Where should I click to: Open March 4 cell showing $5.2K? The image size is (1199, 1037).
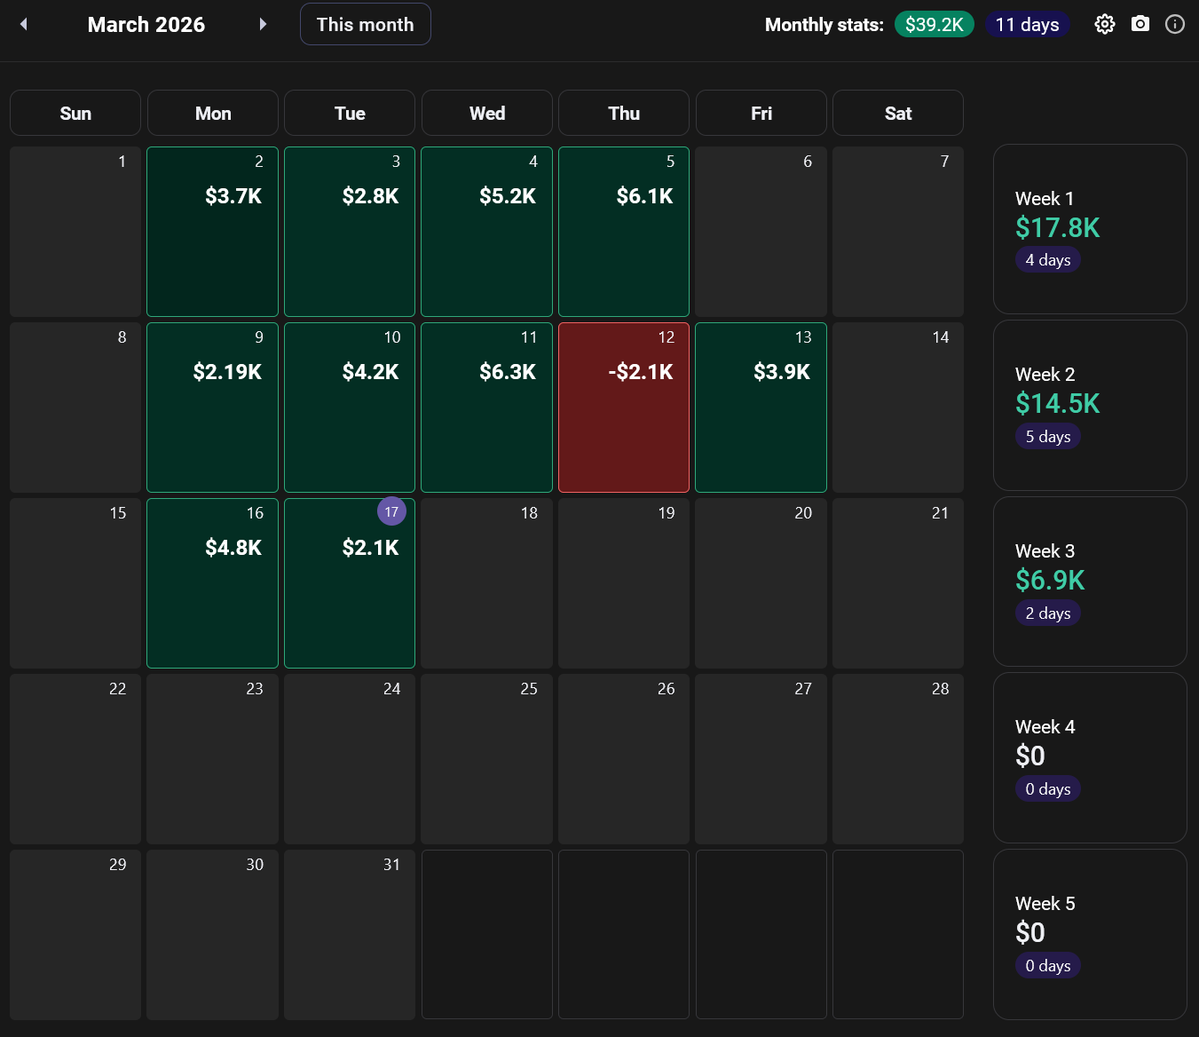(x=486, y=232)
